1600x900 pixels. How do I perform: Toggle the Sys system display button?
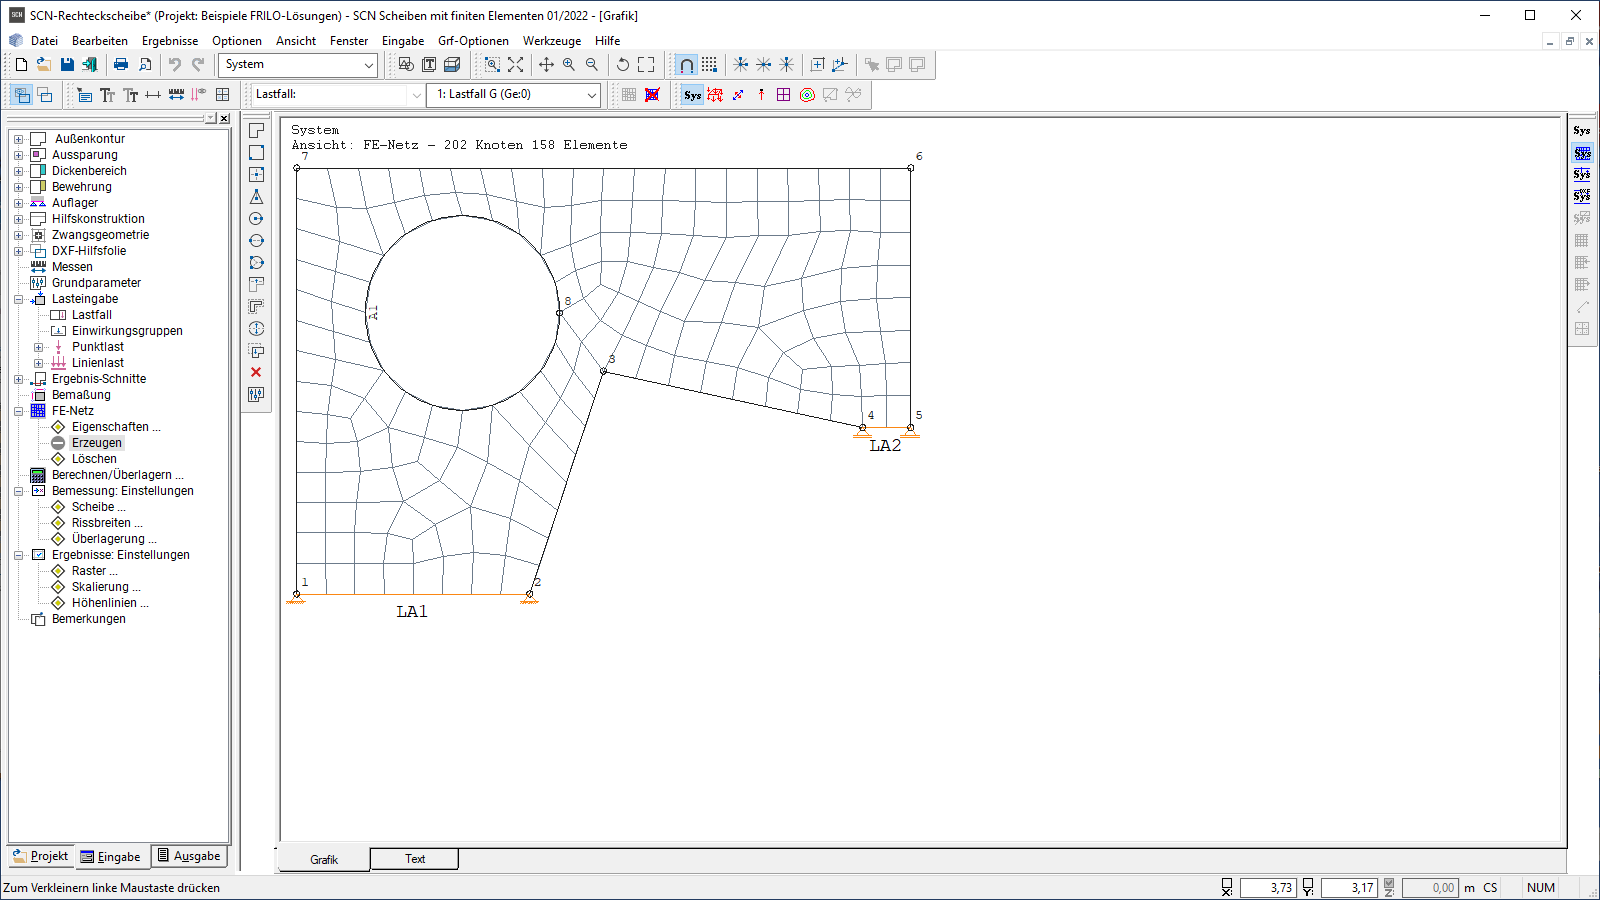click(x=692, y=95)
